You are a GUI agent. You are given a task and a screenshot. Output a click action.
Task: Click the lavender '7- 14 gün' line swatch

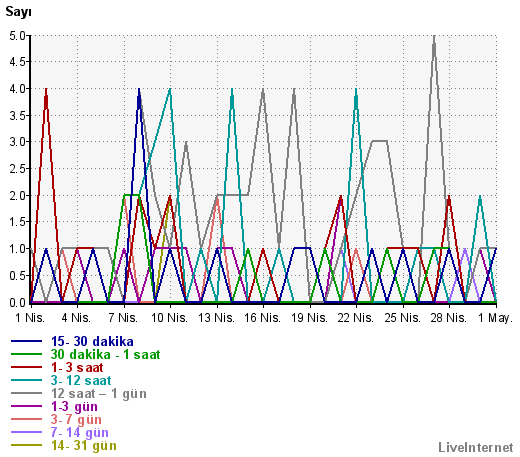26,432
